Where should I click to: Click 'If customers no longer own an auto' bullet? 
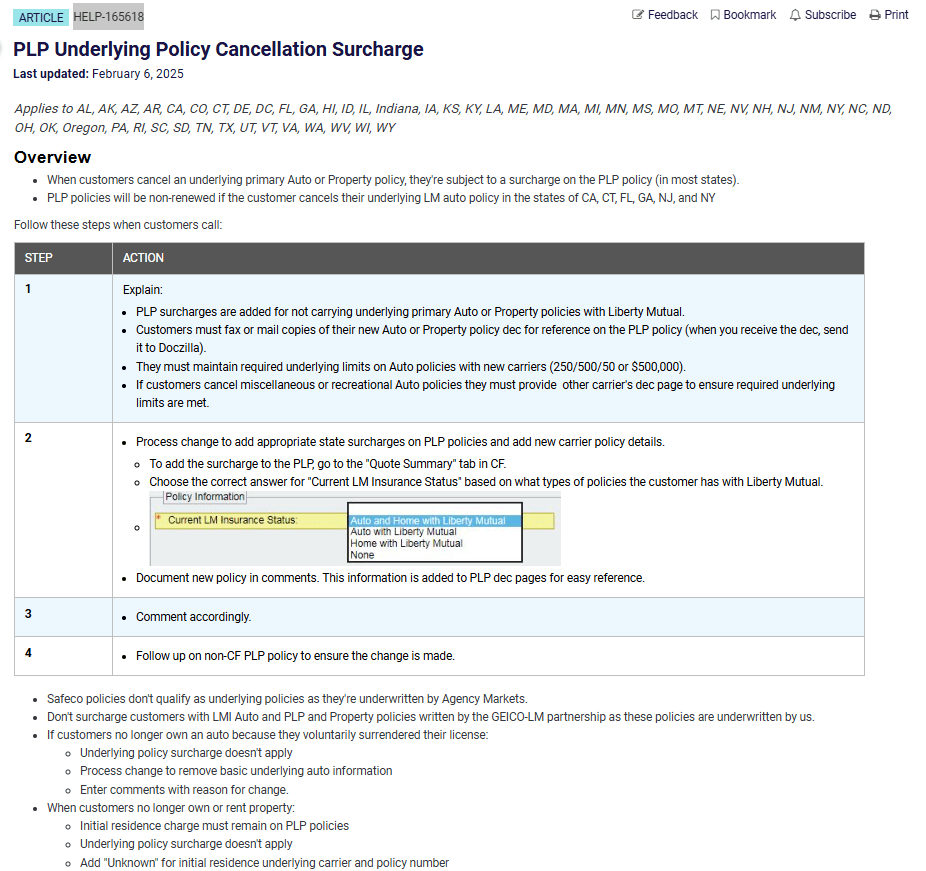(268, 735)
